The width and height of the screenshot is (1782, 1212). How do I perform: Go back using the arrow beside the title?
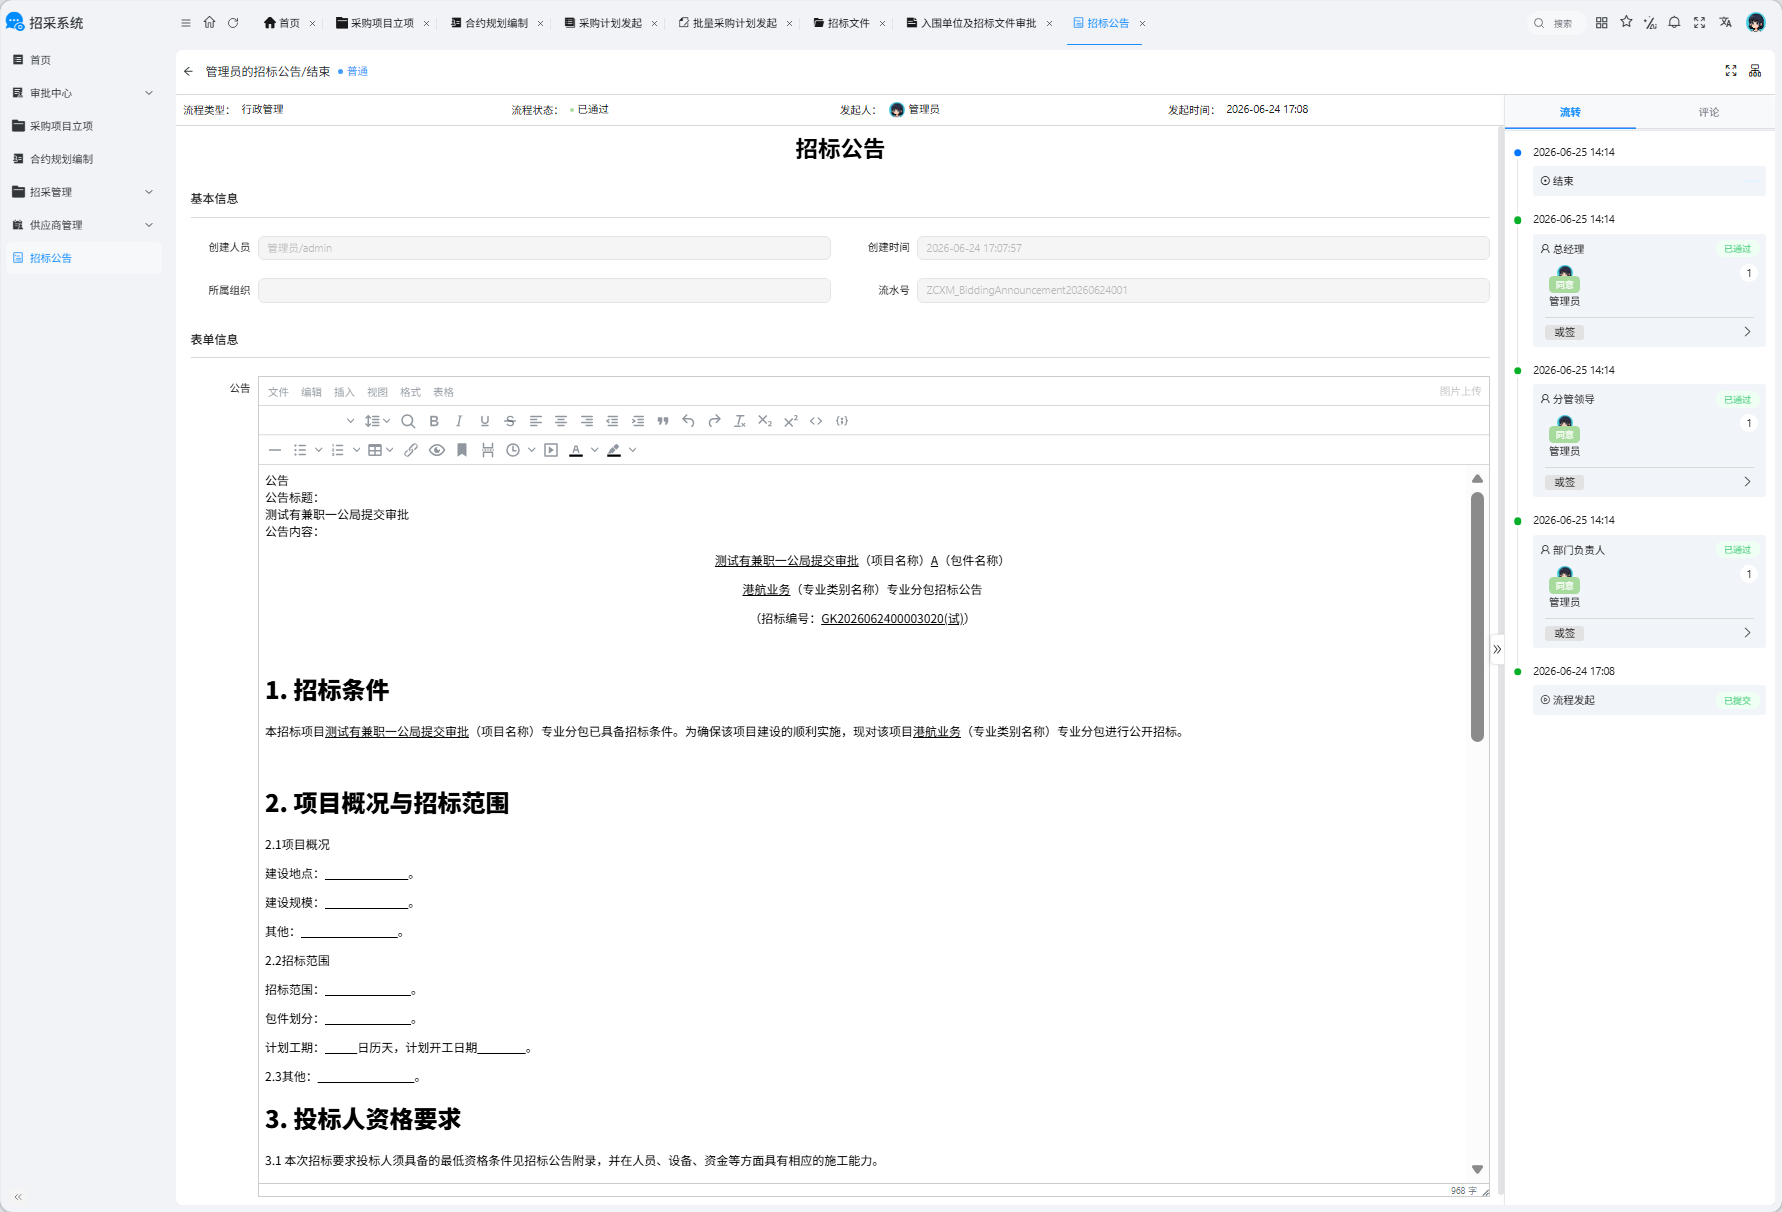[189, 71]
